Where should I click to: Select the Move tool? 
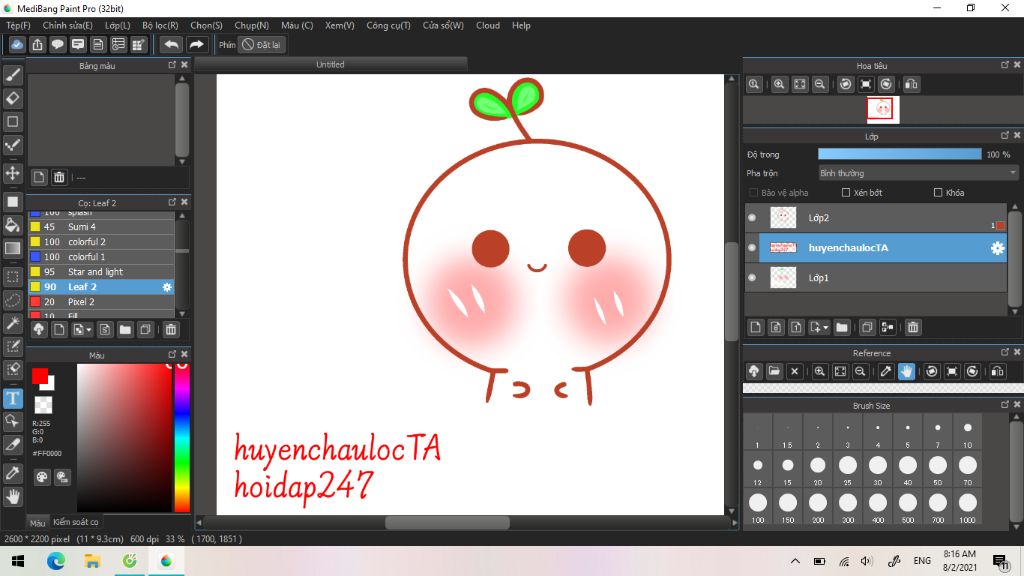coord(12,173)
